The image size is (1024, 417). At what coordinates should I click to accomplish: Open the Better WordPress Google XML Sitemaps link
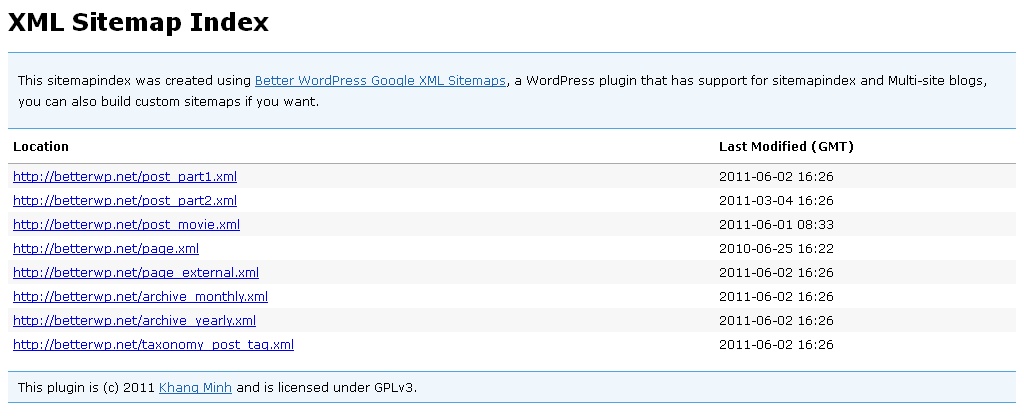click(x=380, y=81)
